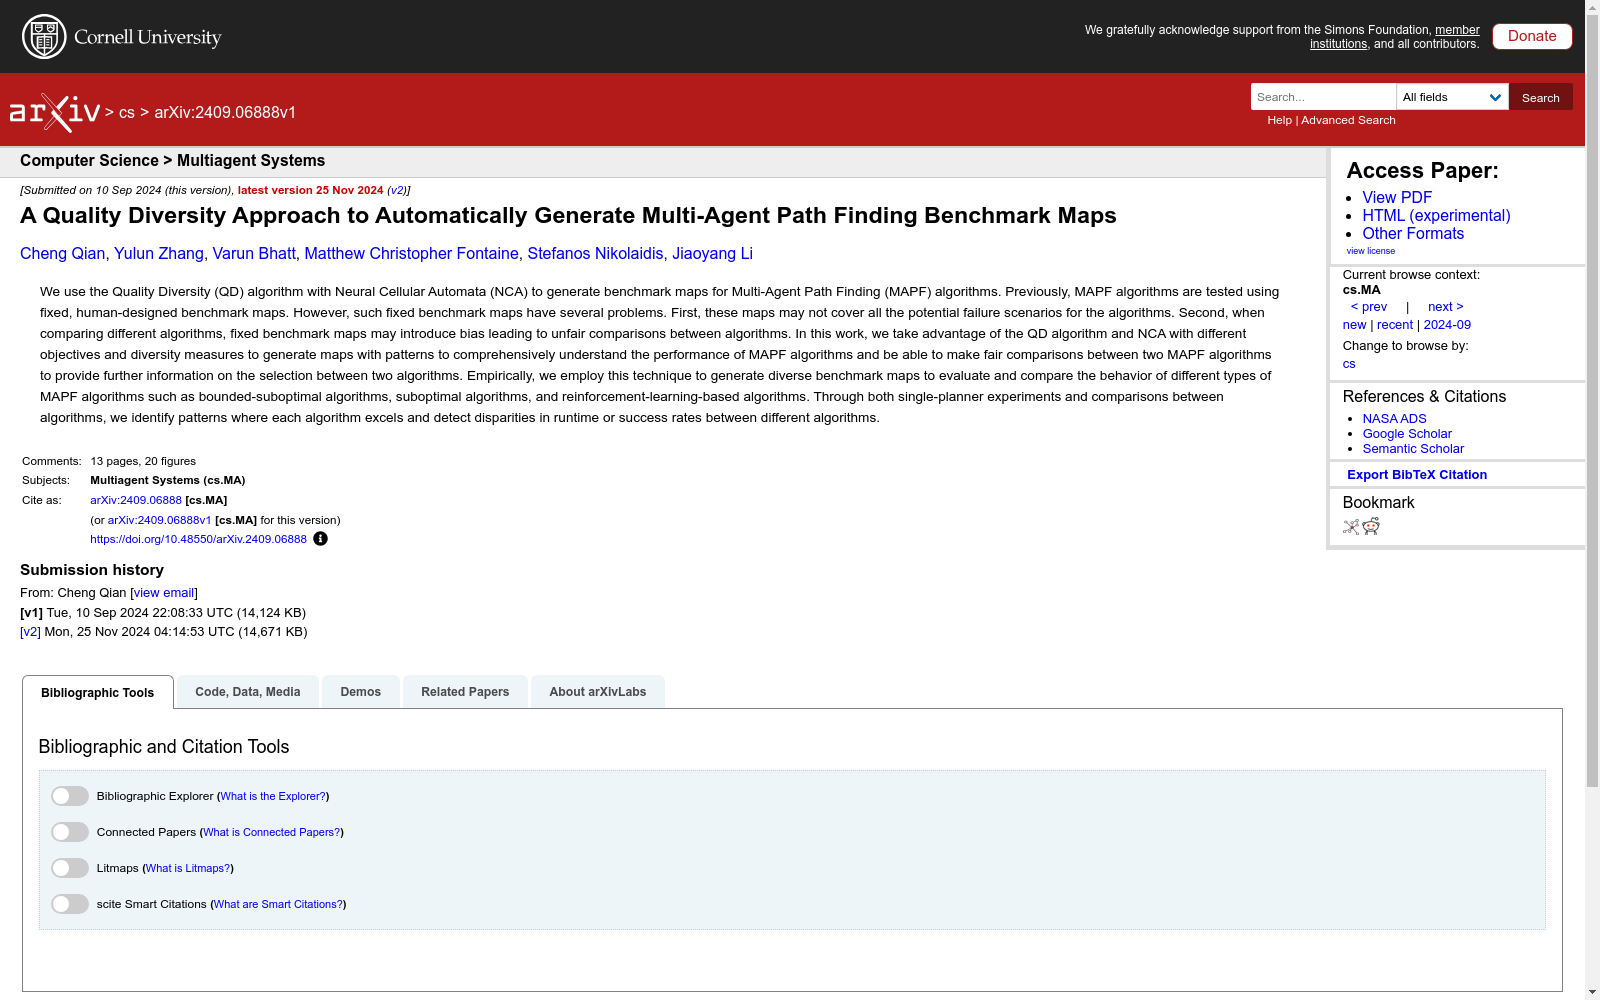The image size is (1600, 1000).
Task: Click view email link
Action: point(164,593)
